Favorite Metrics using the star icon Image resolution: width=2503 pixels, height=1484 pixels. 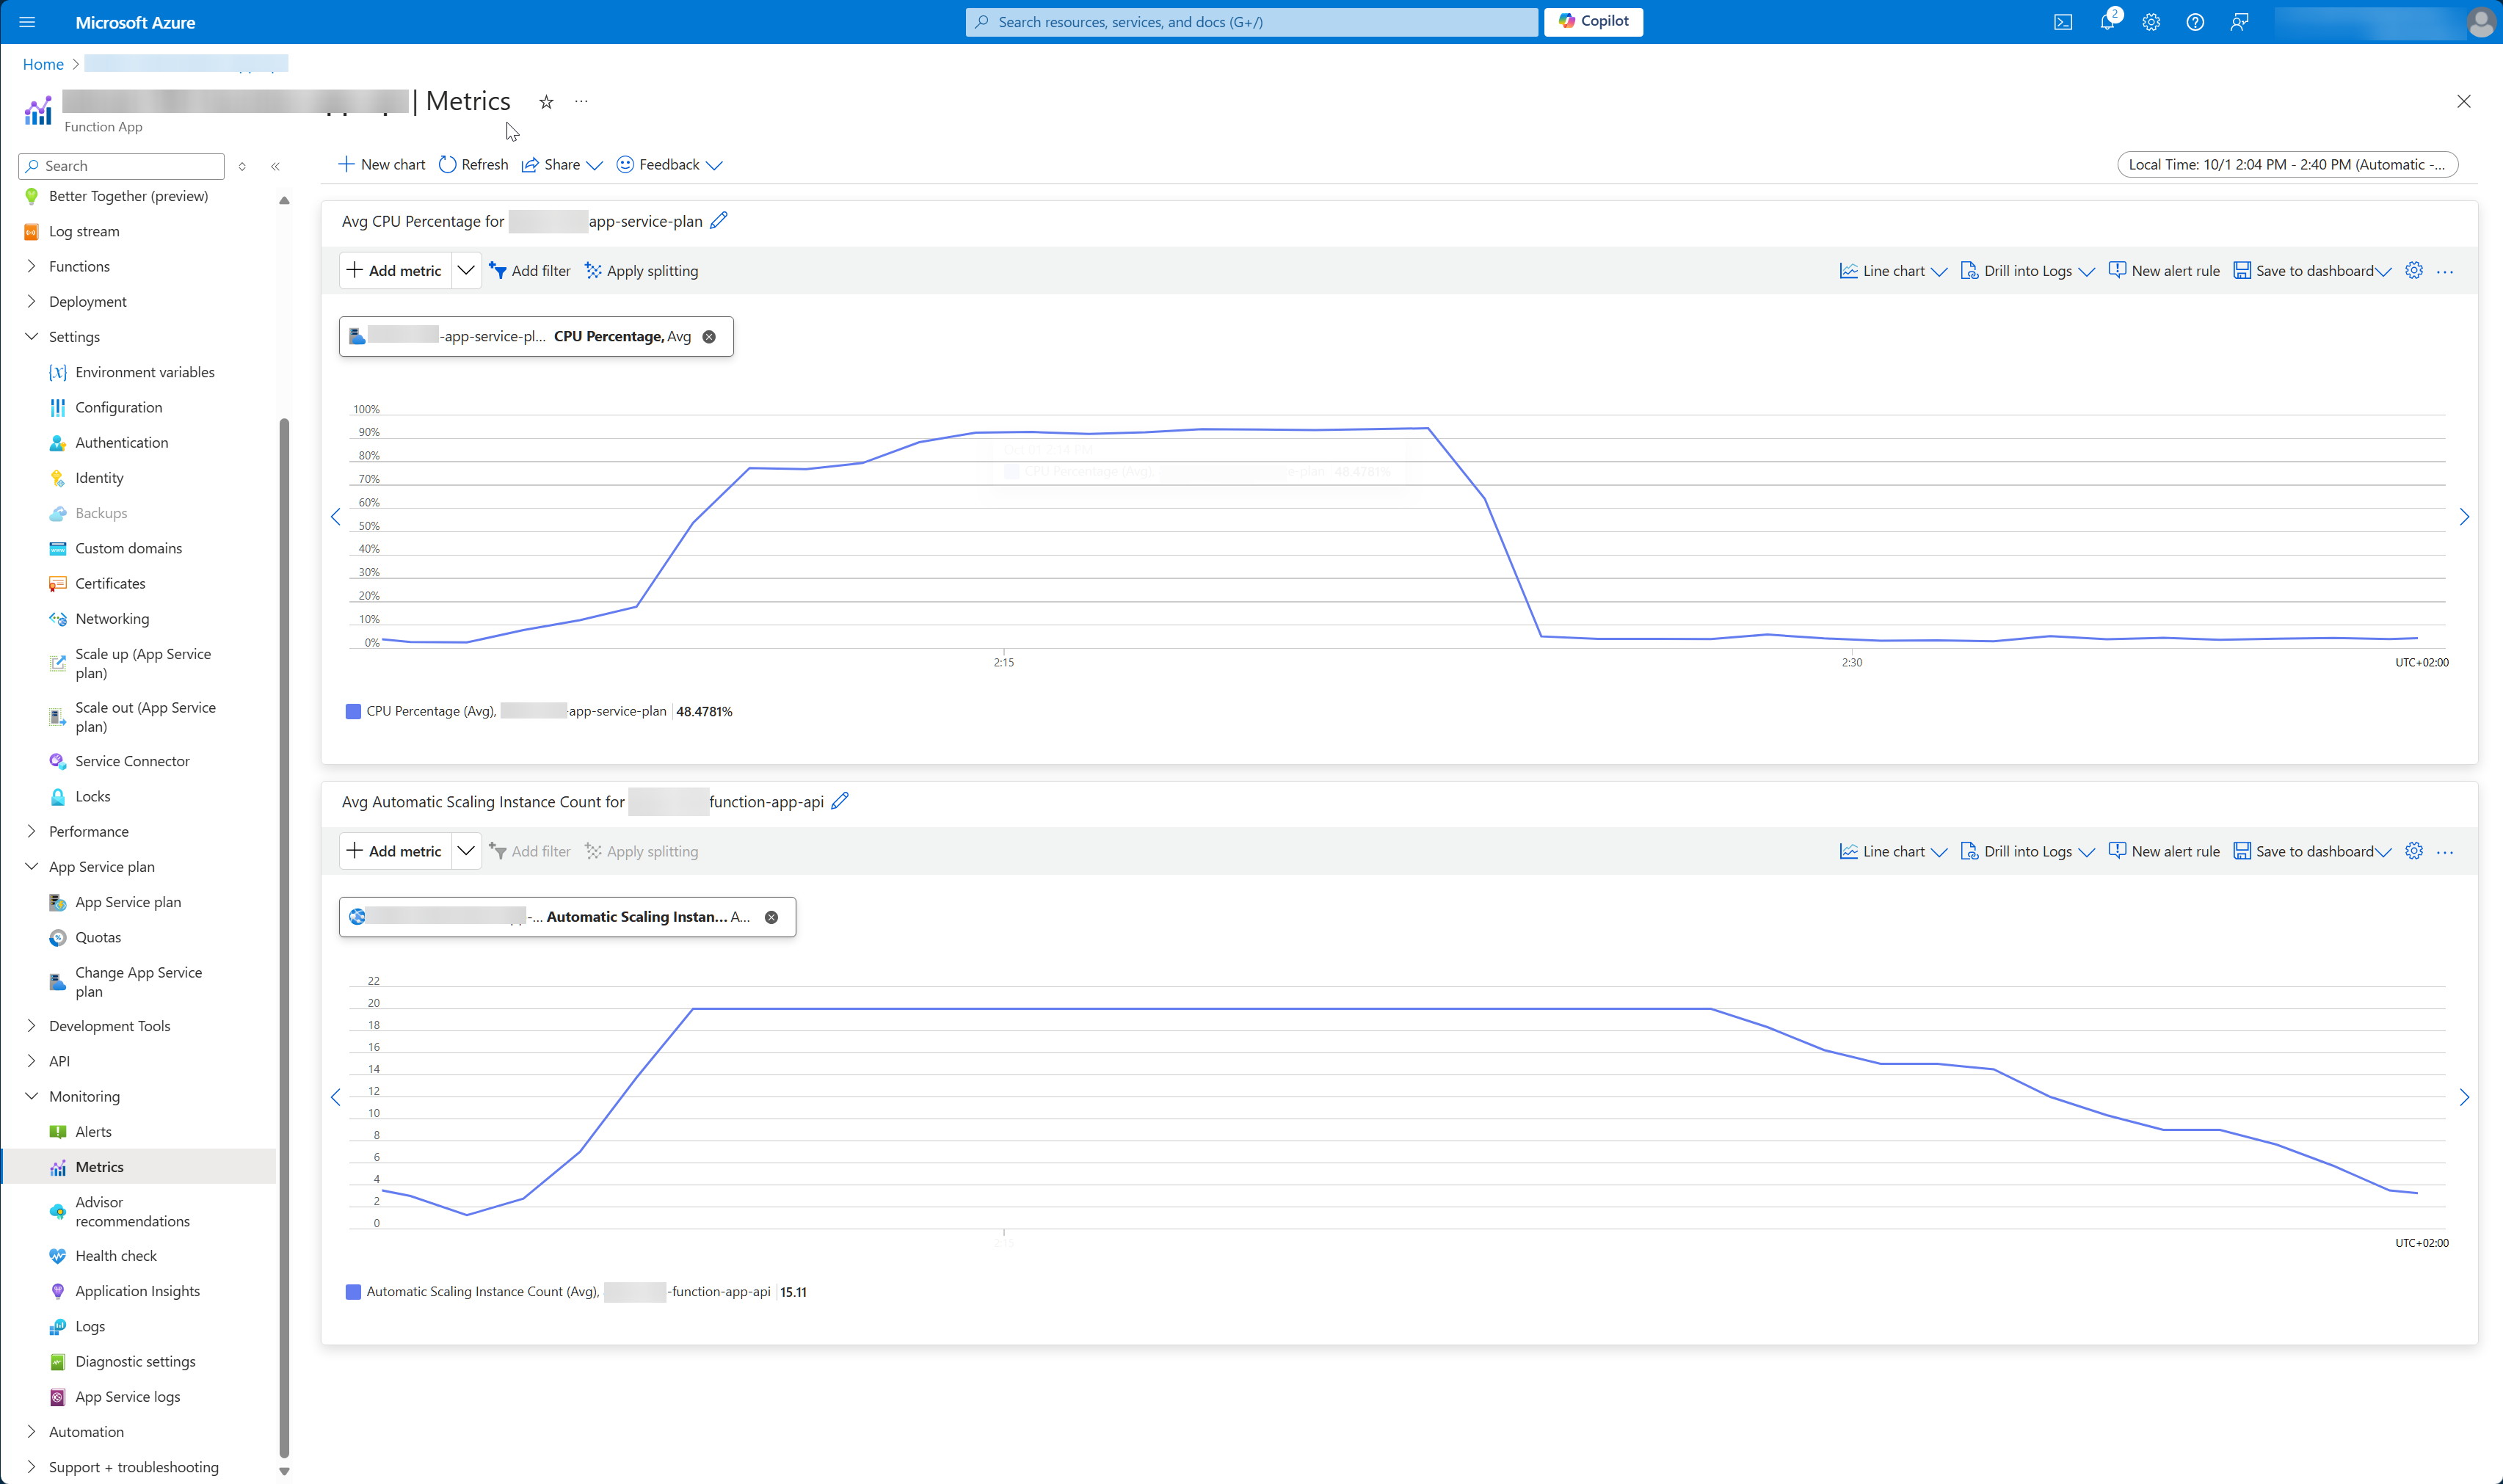coord(546,101)
